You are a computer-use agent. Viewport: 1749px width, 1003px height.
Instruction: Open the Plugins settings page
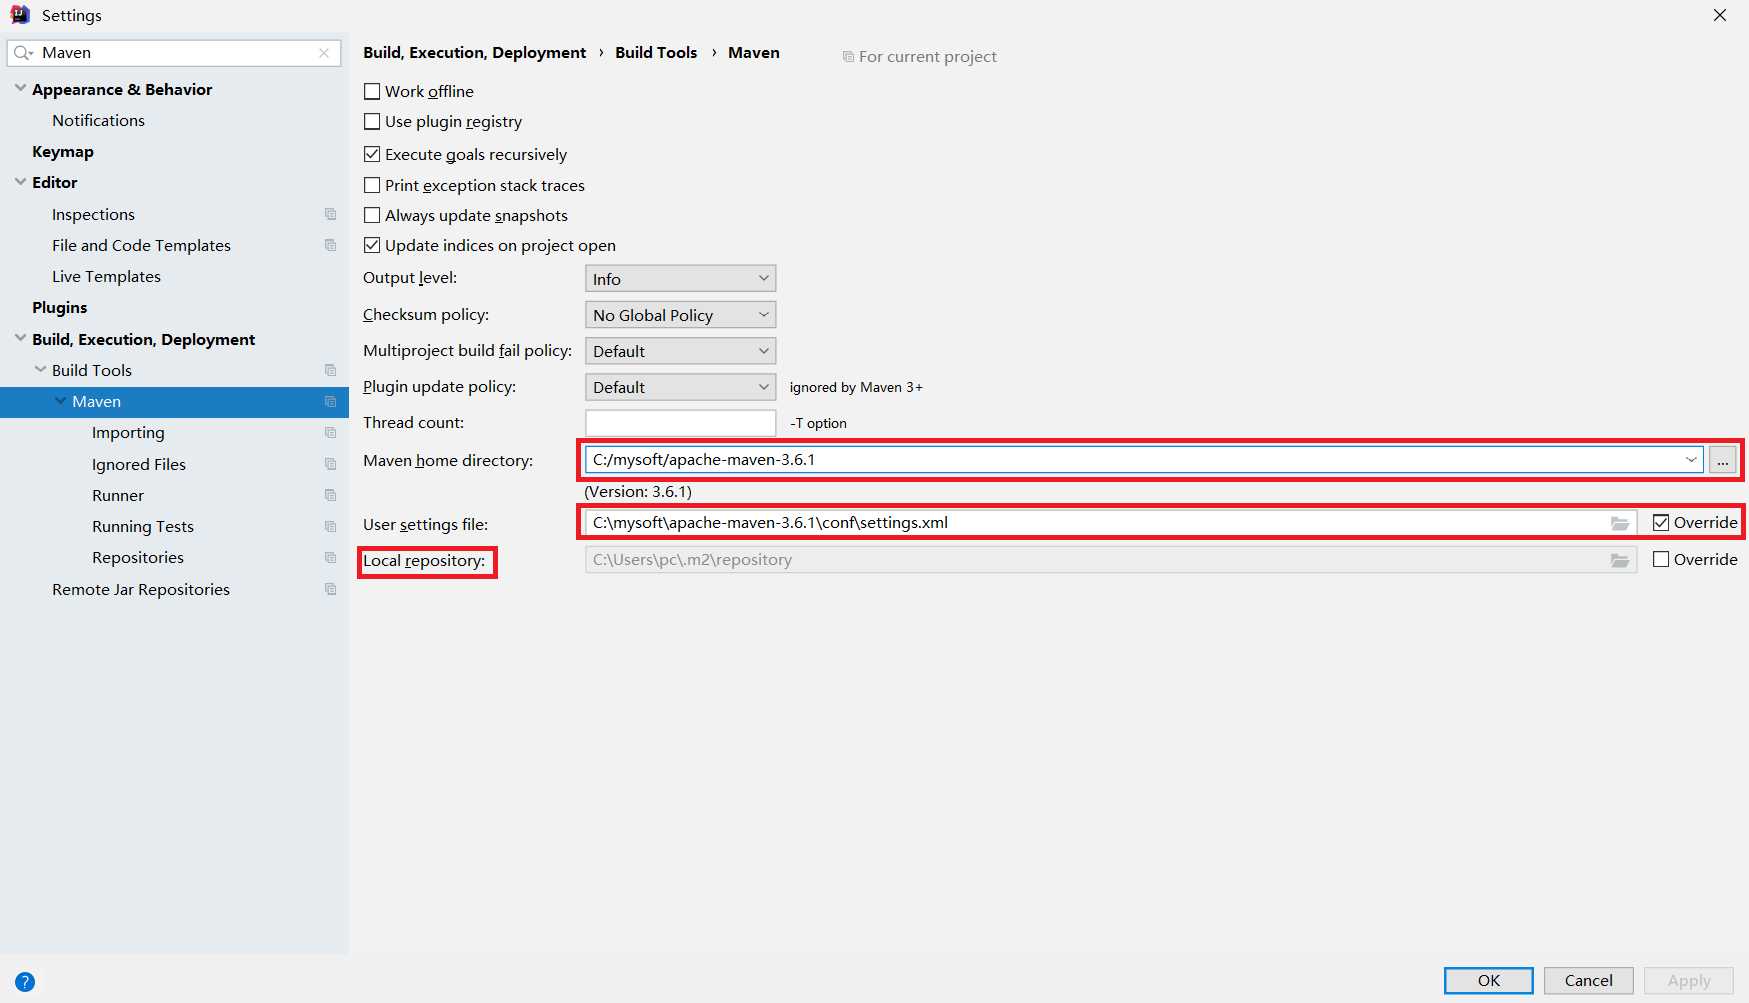click(x=60, y=307)
